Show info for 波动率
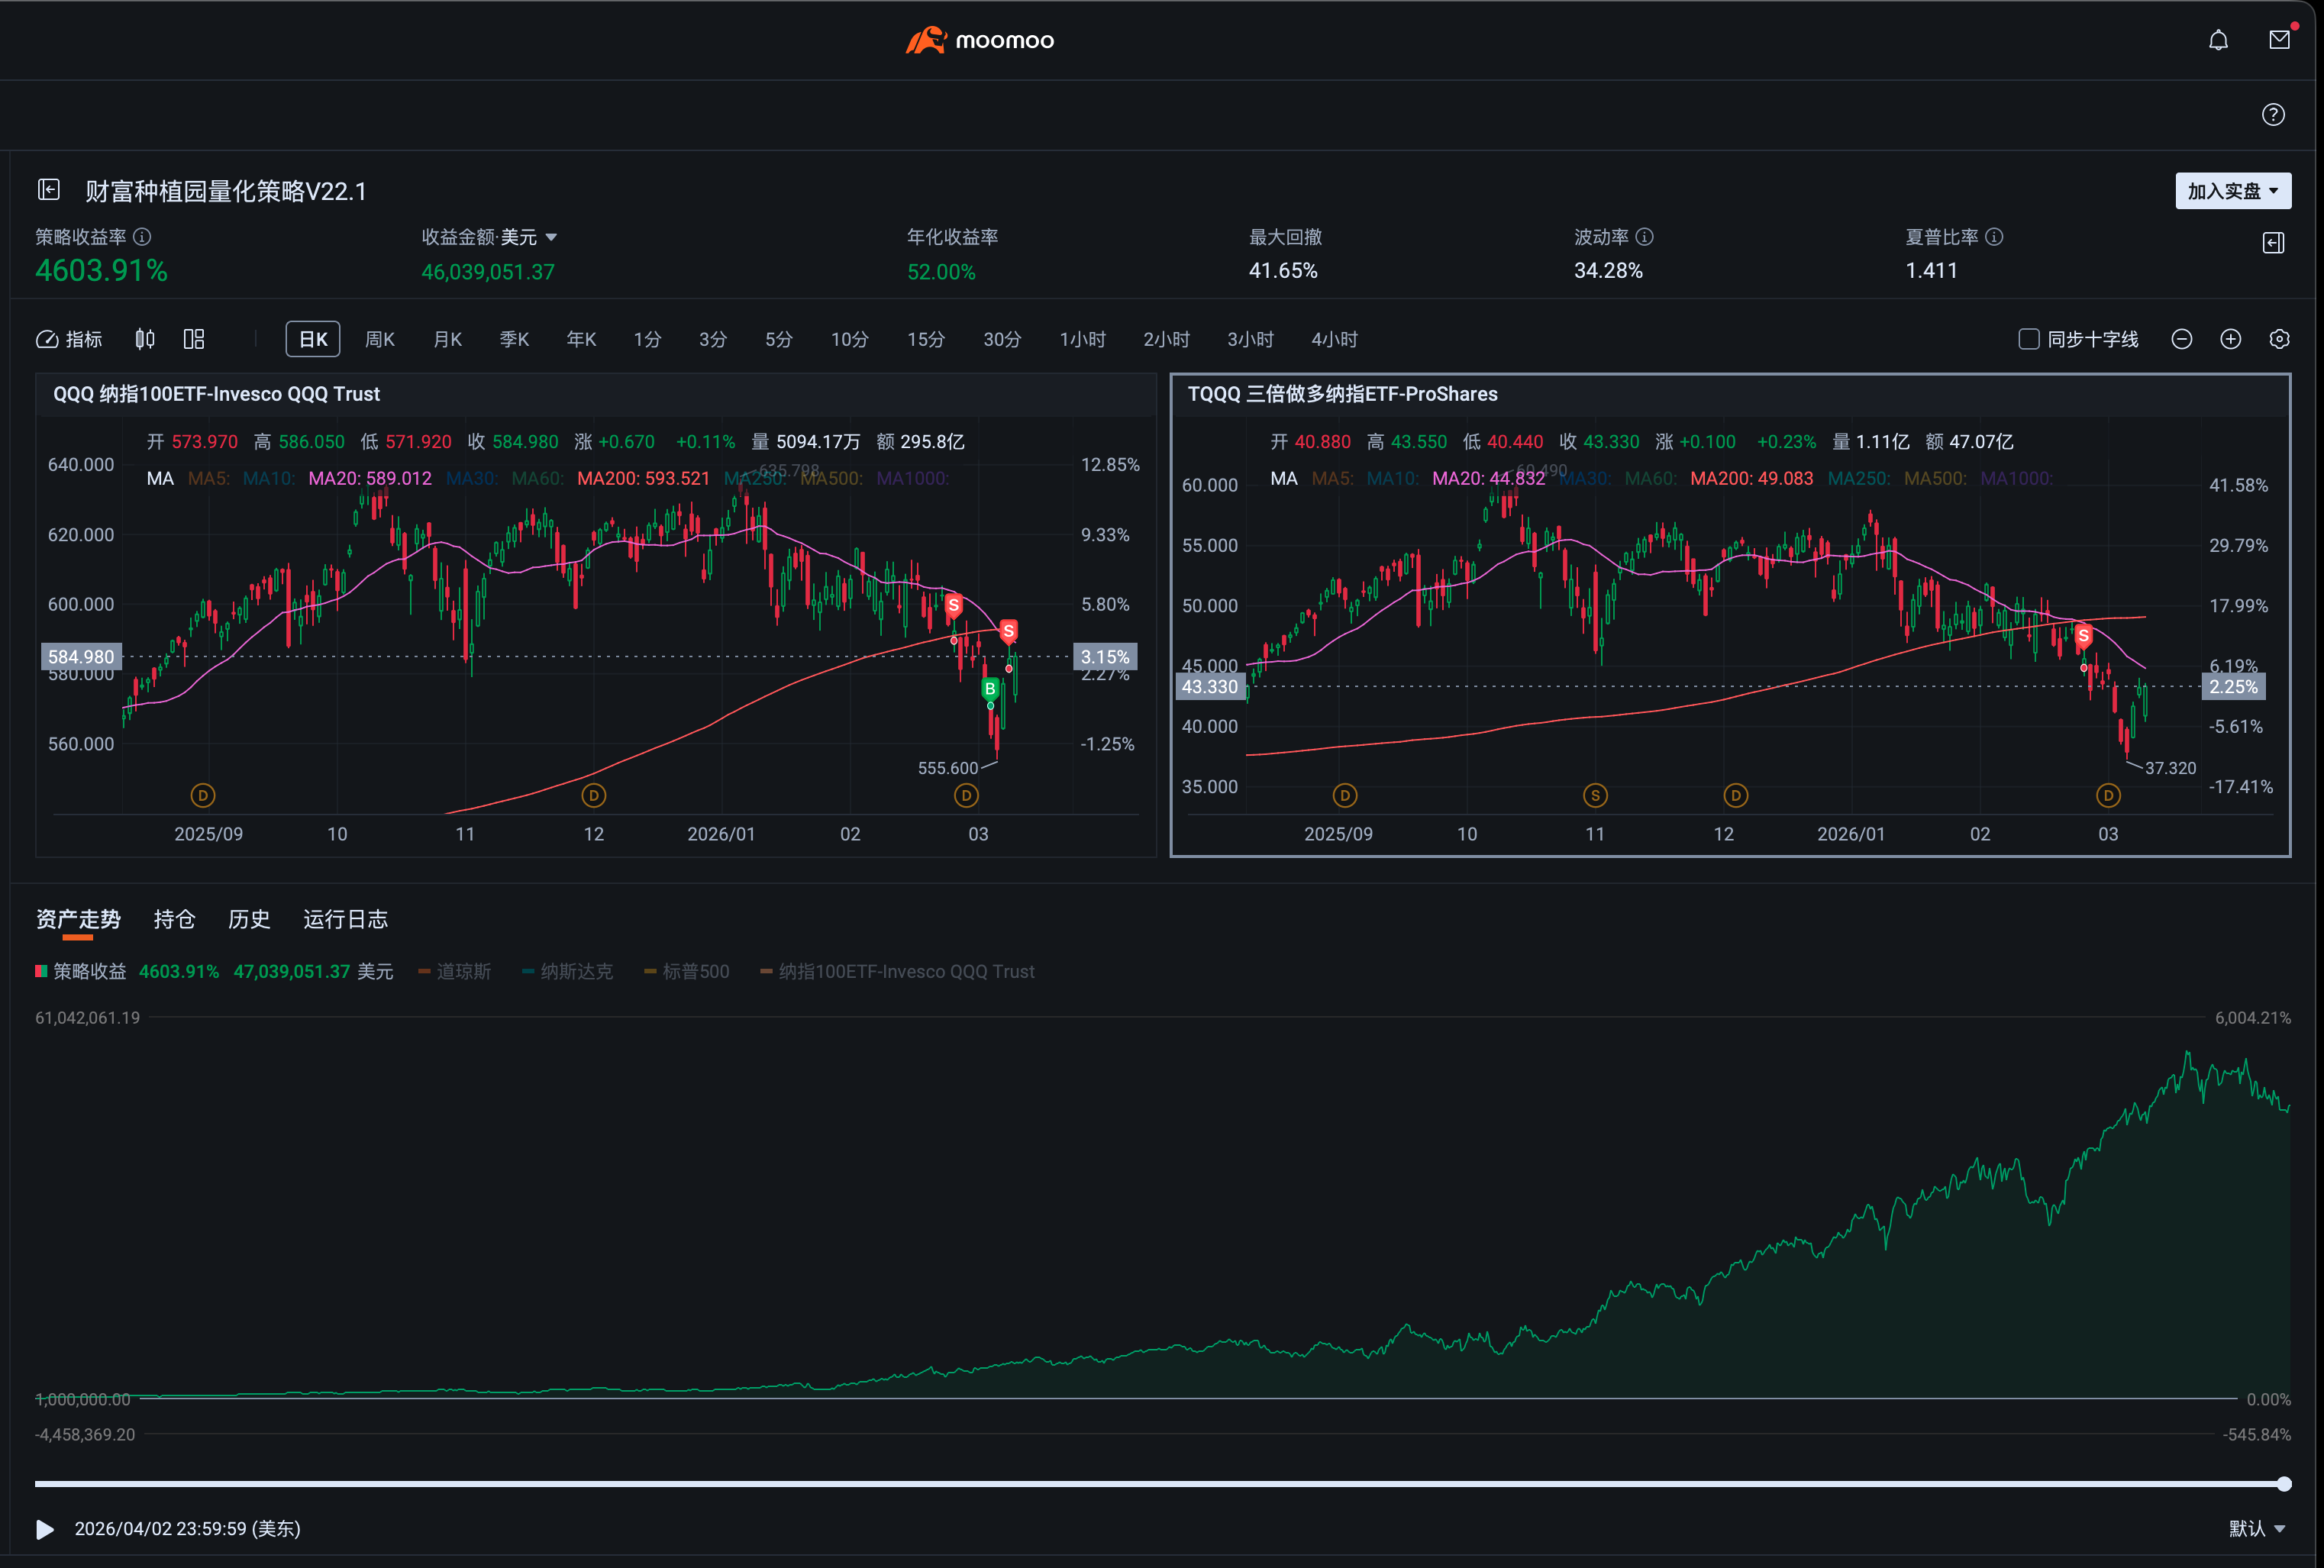This screenshot has height=1568, width=2324. pos(1644,237)
